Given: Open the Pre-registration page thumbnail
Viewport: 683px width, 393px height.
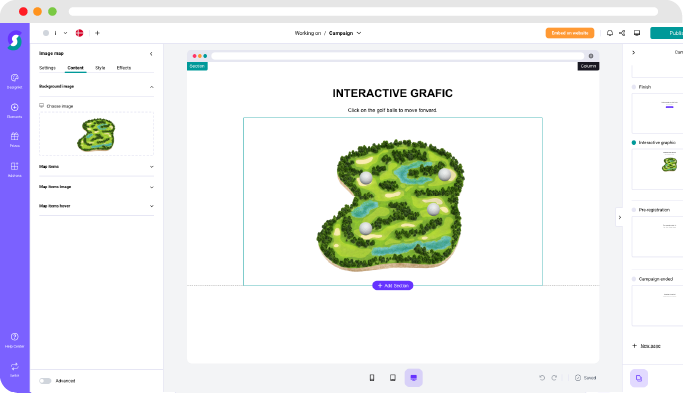Looking at the screenshot, I should (x=657, y=237).
